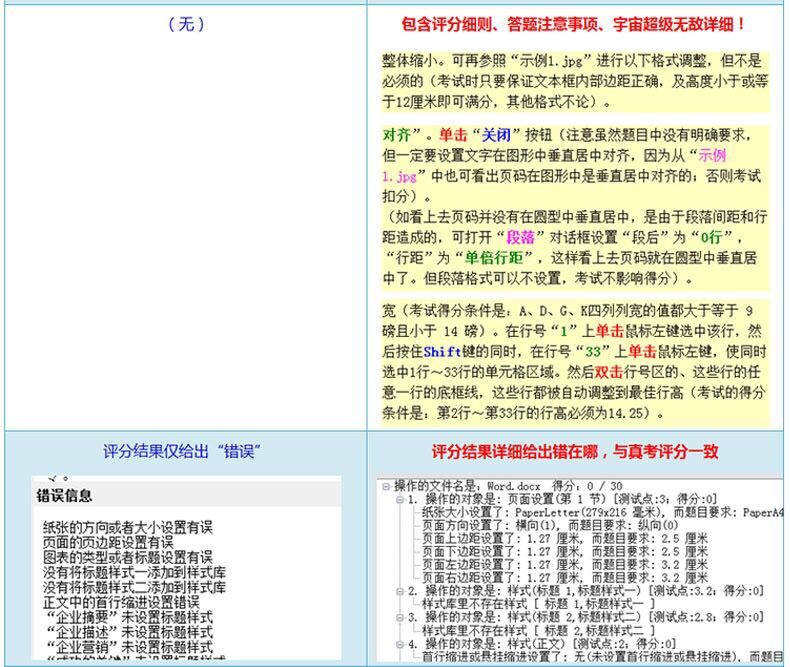The image size is (790, 667).
Task: Click the paragraph starting '整体缩小'
Action: point(575,82)
